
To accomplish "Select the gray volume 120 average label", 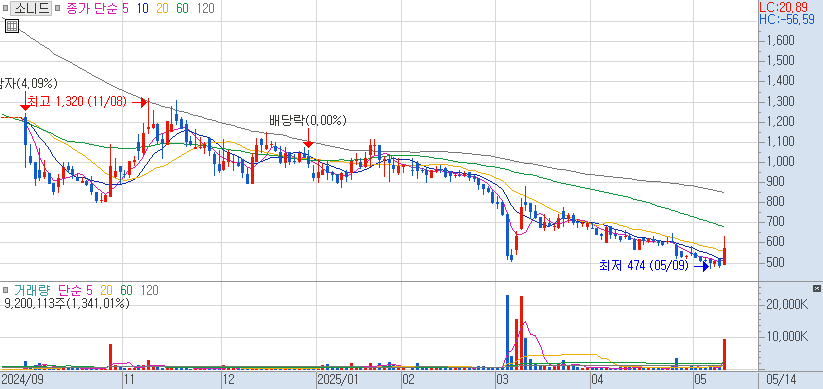I will tap(150, 290).
